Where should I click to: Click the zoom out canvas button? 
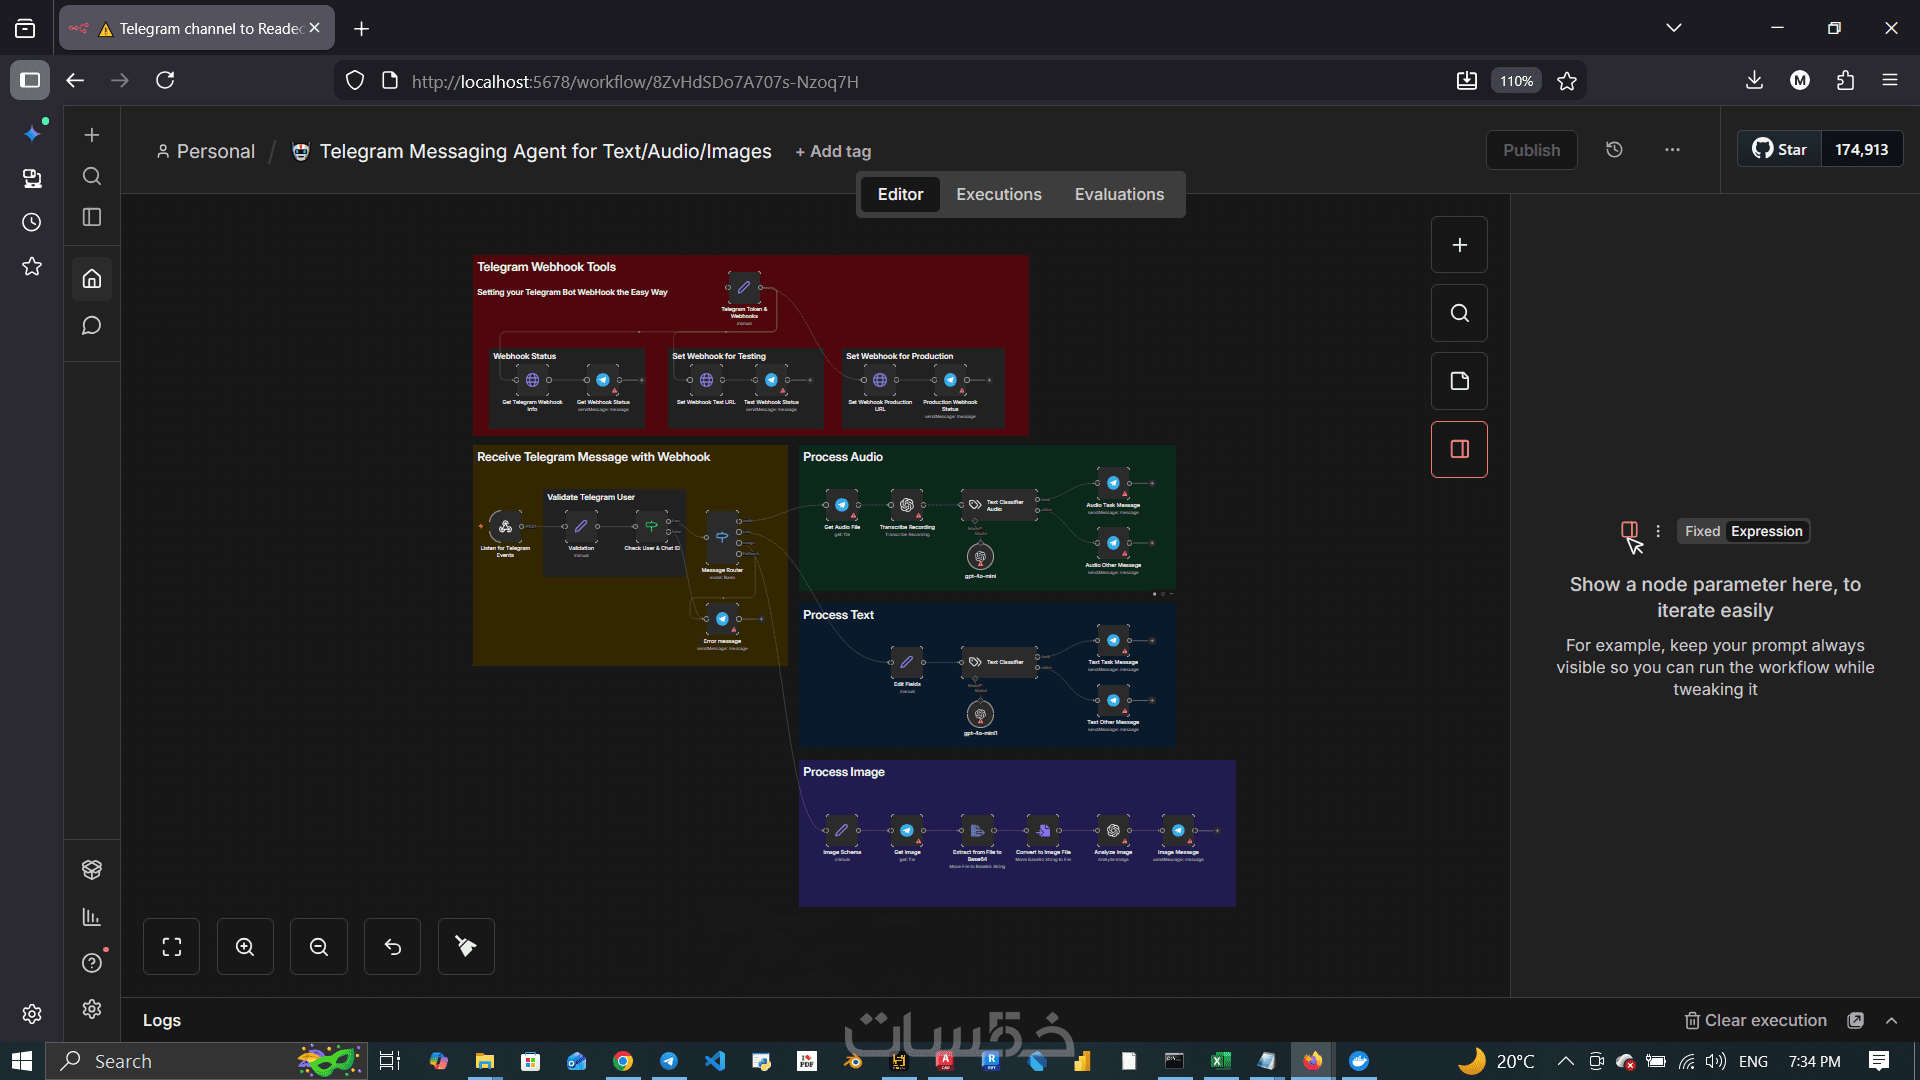(x=319, y=946)
